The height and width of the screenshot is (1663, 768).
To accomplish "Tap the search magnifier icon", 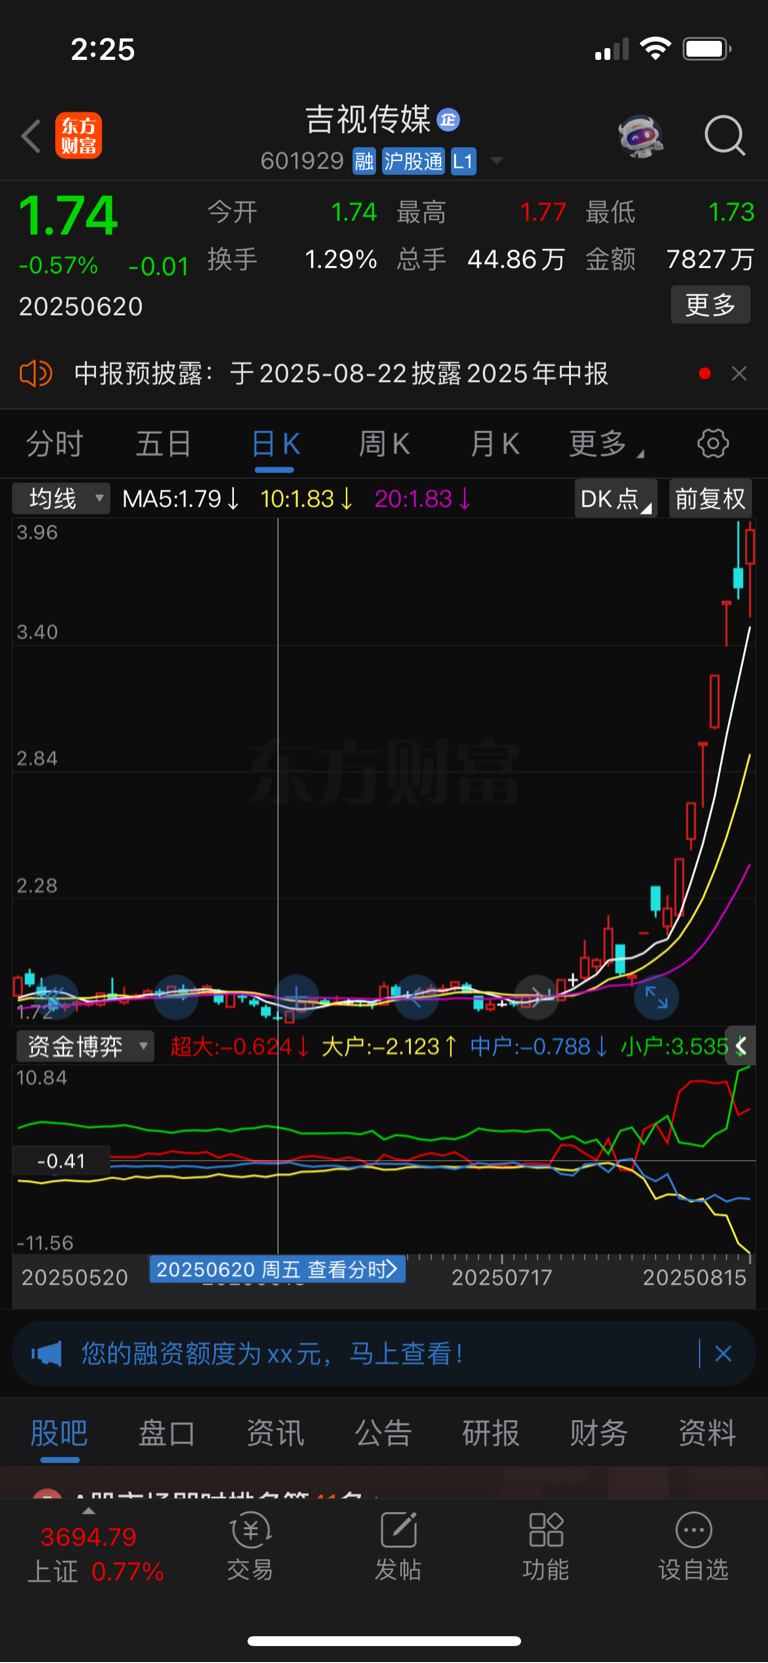I will point(725,136).
